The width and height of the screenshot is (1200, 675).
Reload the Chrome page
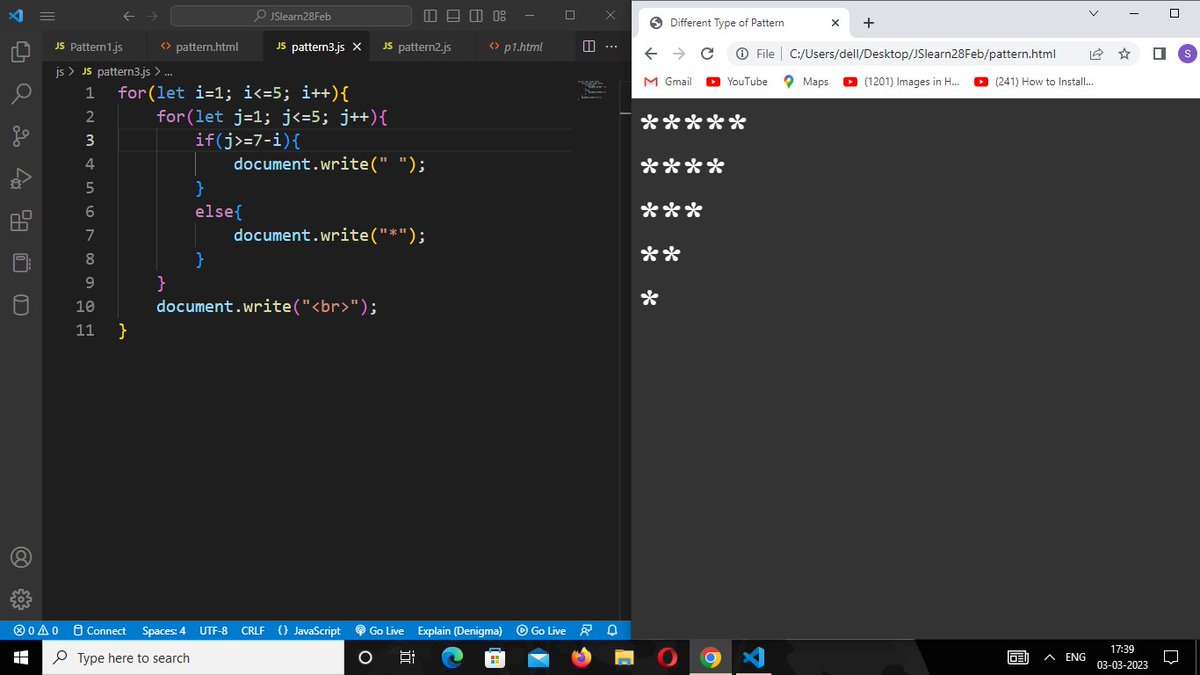click(x=707, y=54)
